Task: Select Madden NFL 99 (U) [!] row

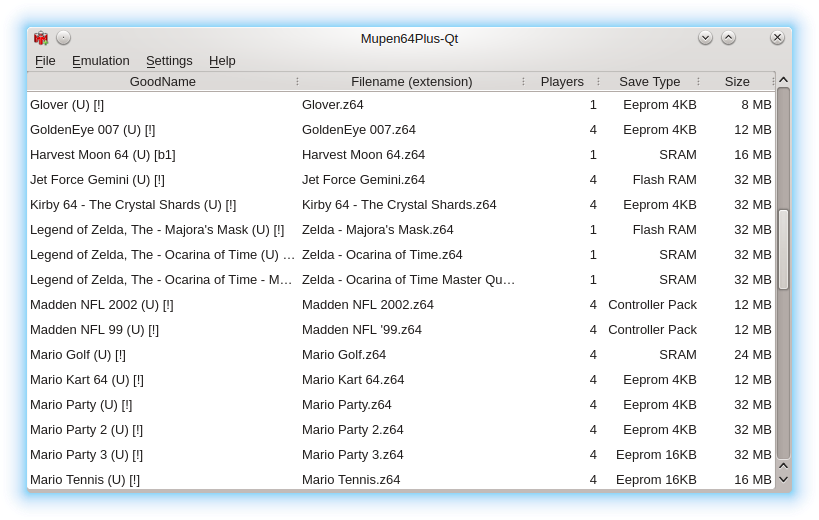Action: tap(401, 330)
